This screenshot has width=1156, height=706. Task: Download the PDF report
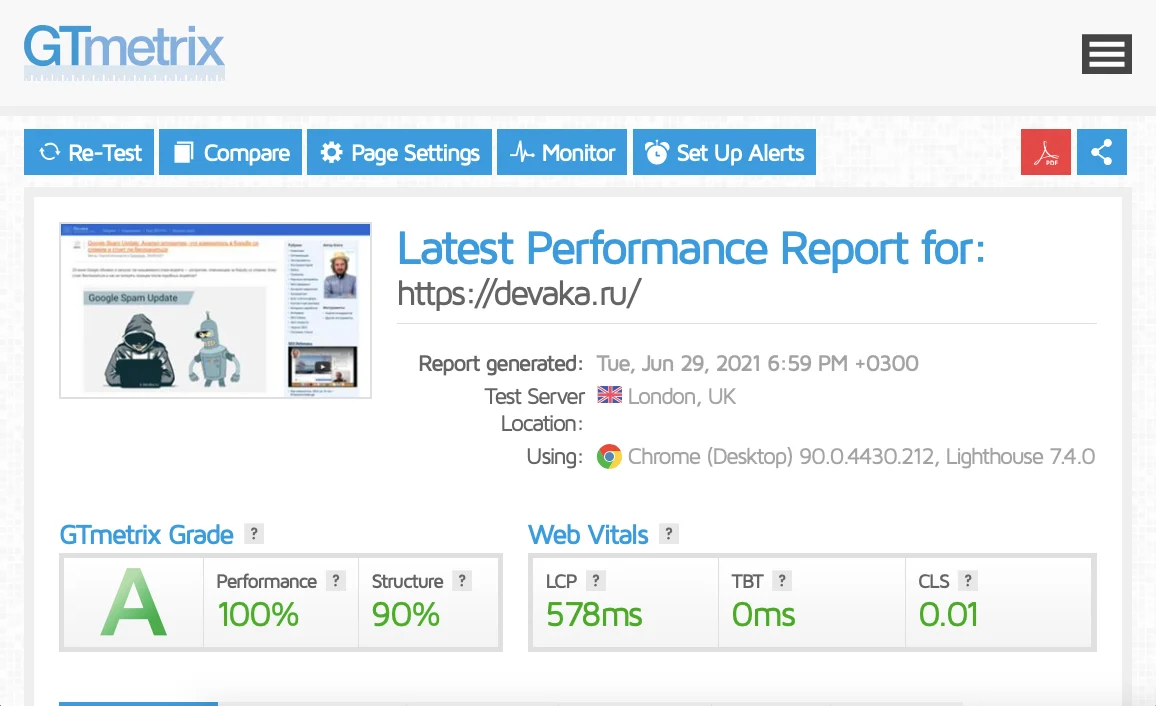click(1045, 152)
